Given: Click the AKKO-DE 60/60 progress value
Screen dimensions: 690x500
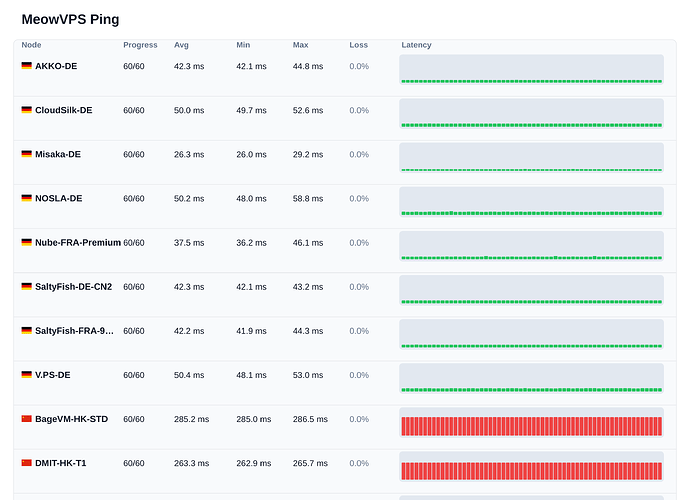Looking at the screenshot, I should coord(134,66).
